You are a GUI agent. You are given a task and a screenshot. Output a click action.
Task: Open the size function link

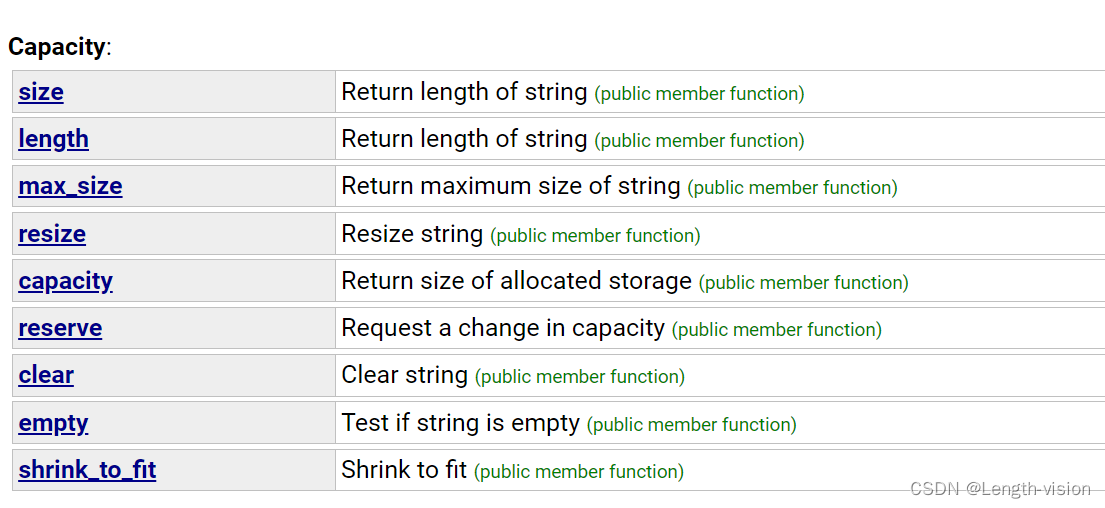pos(41,92)
